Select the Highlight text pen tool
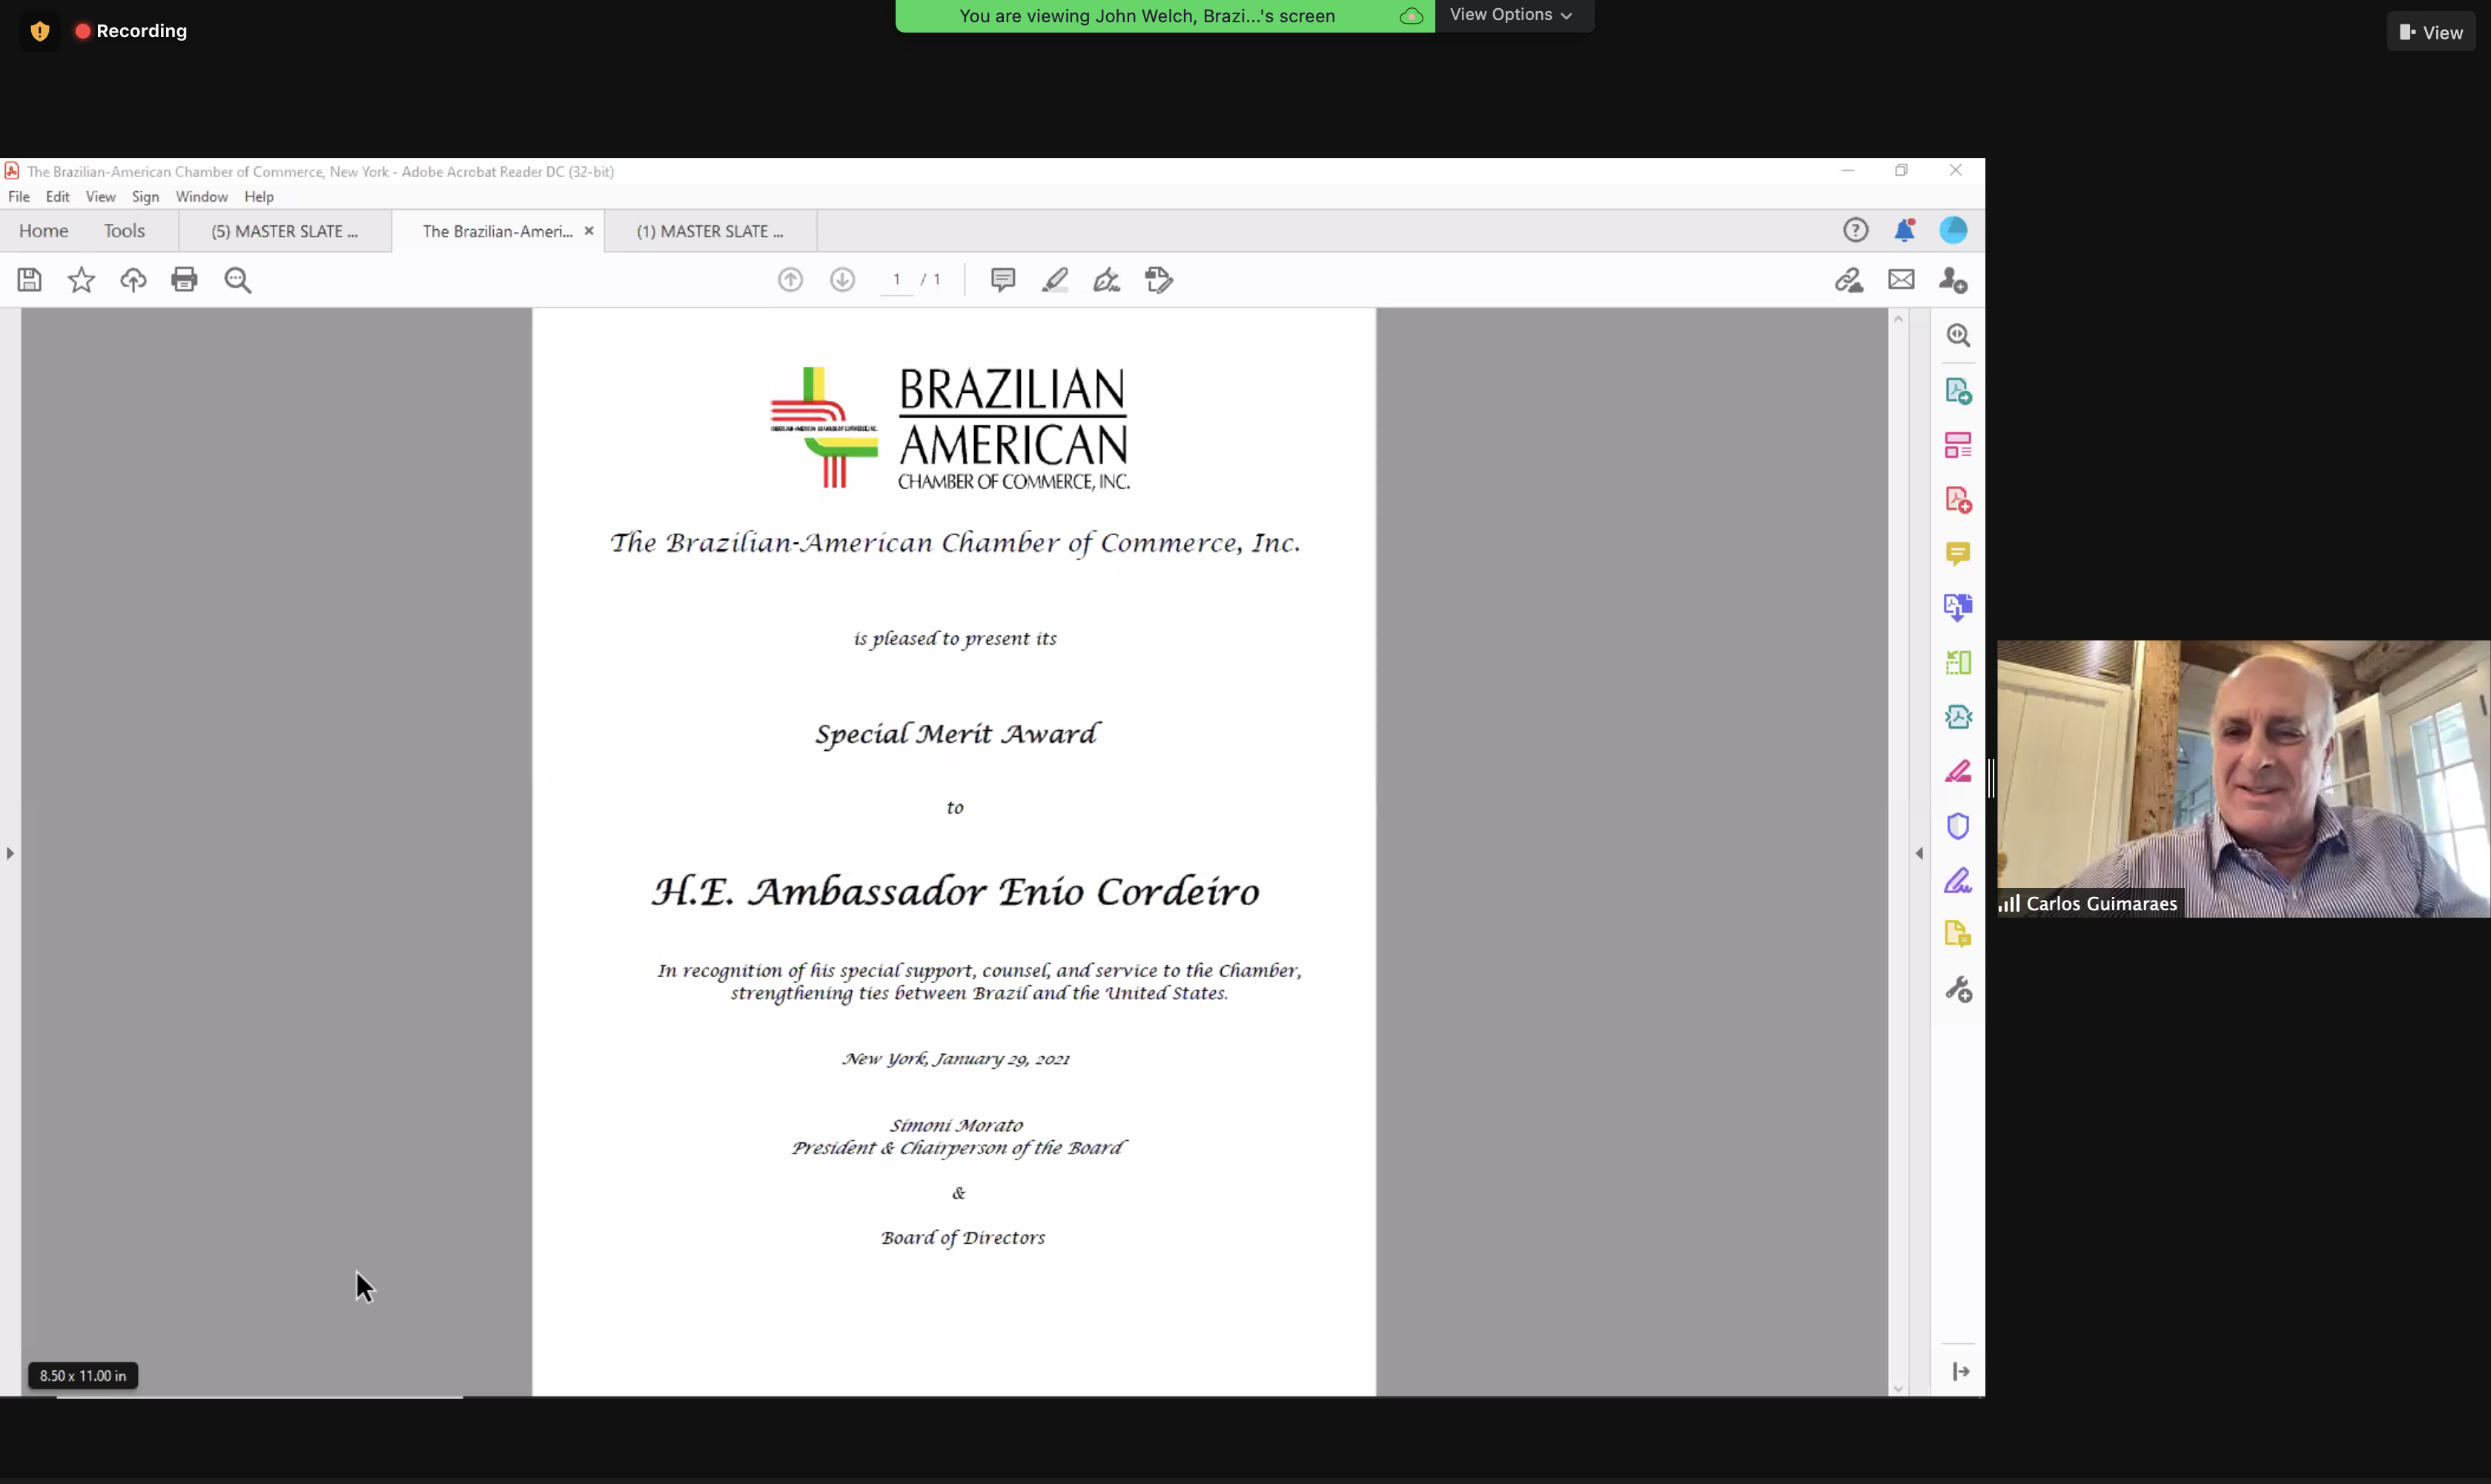2491x1484 pixels. pos(1054,280)
